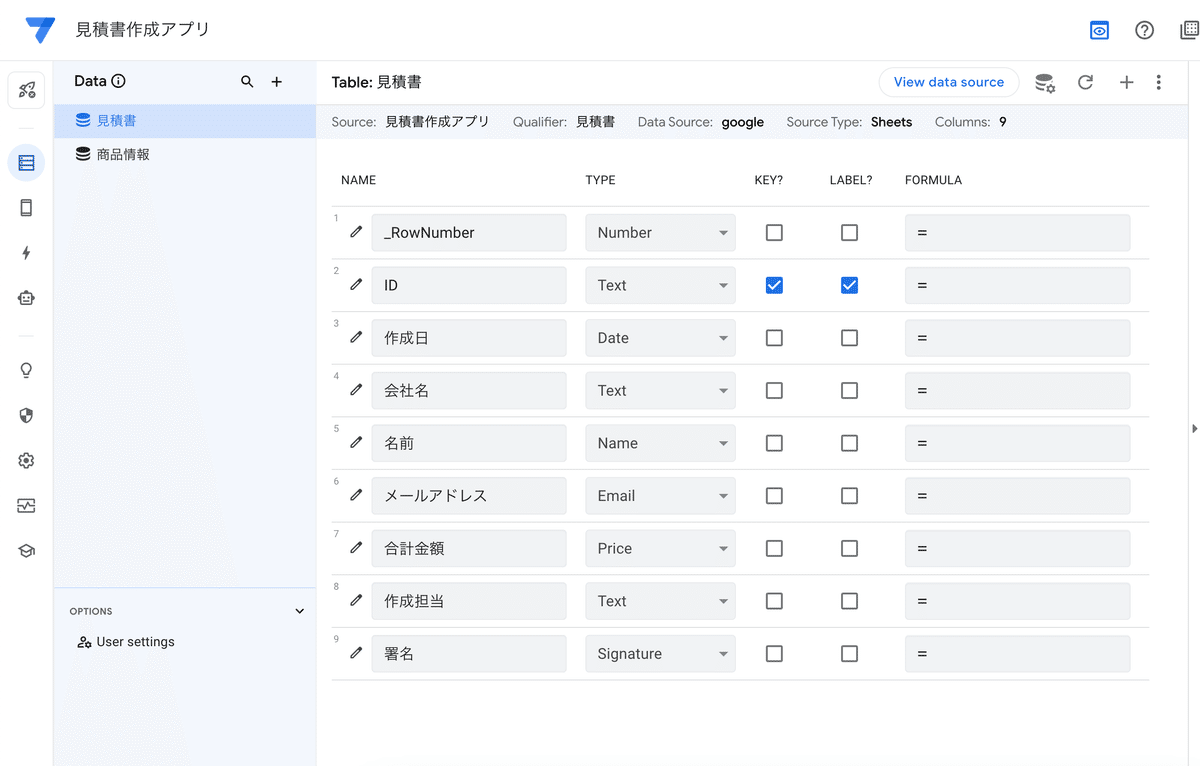Image resolution: width=1200 pixels, height=766 pixels.
Task: Collapse the OPTIONS section chevron
Action: click(x=299, y=611)
